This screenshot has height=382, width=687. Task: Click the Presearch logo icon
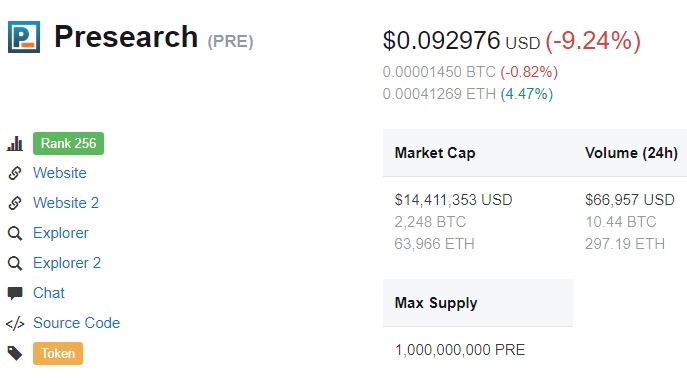24,37
